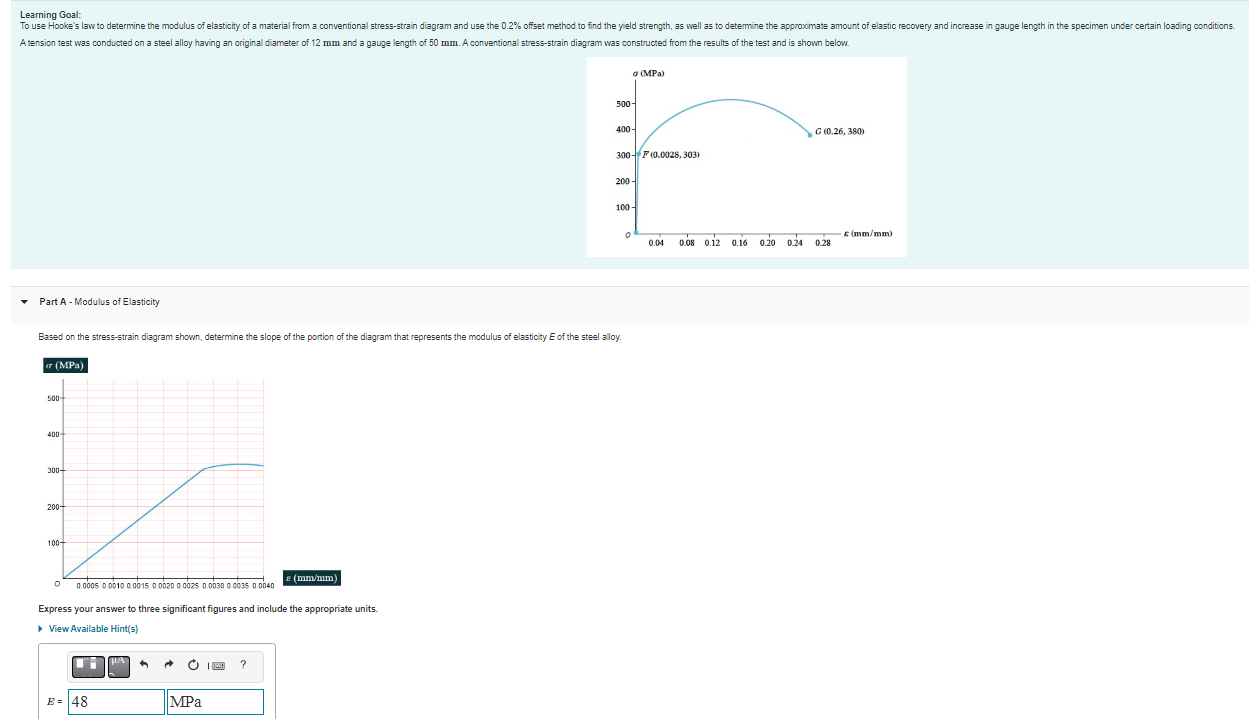The height and width of the screenshot is (719, 1249).
Task: Collapse the Part A section triangle
Action: 23,301
